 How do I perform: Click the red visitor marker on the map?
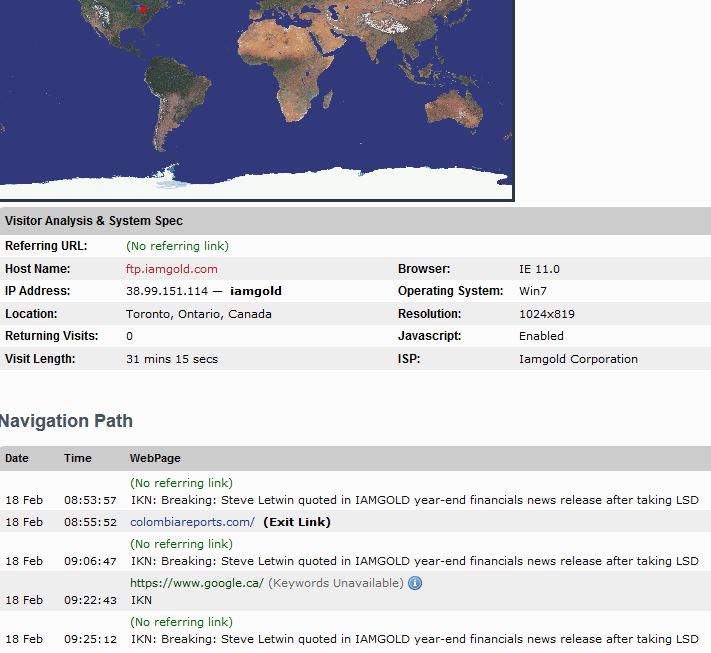[x=143, y=9]
